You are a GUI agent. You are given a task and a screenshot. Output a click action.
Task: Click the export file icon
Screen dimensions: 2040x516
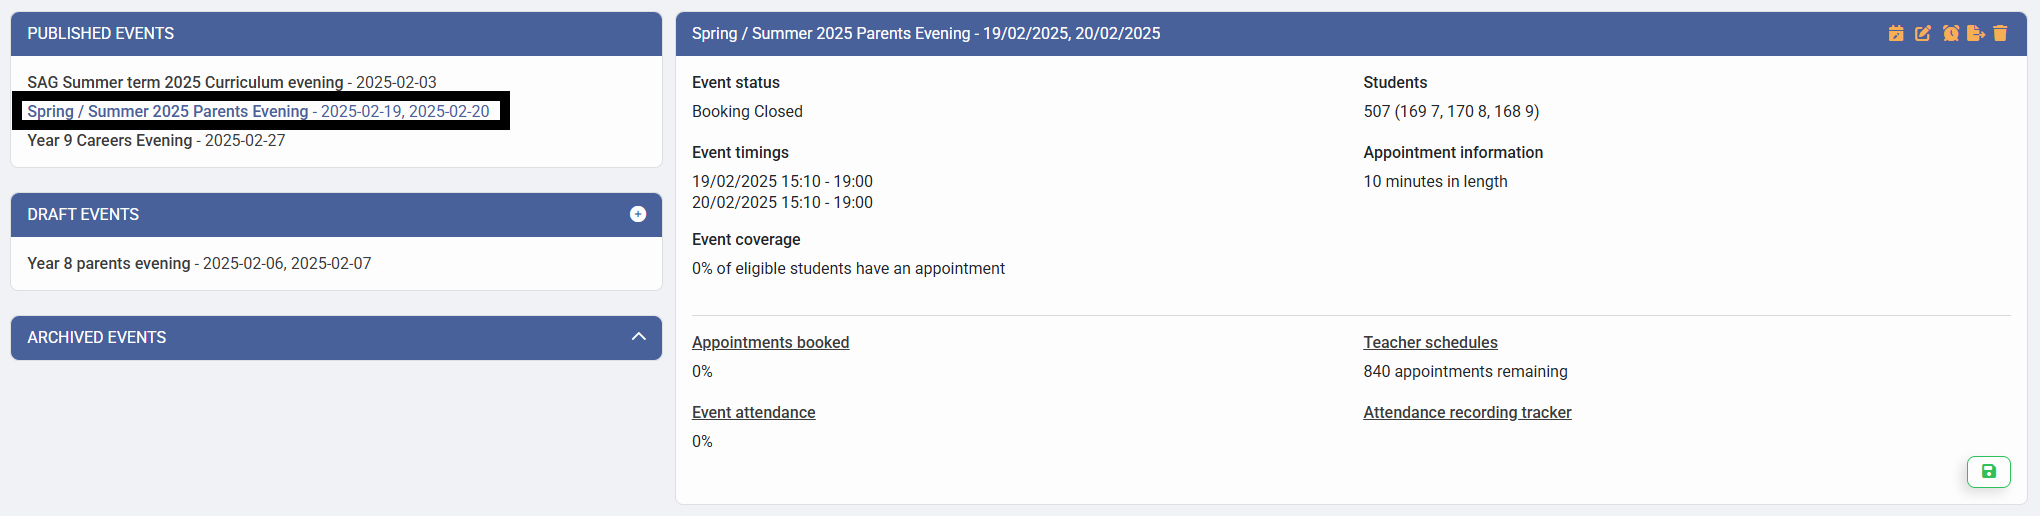click(x=1975, y=34)
